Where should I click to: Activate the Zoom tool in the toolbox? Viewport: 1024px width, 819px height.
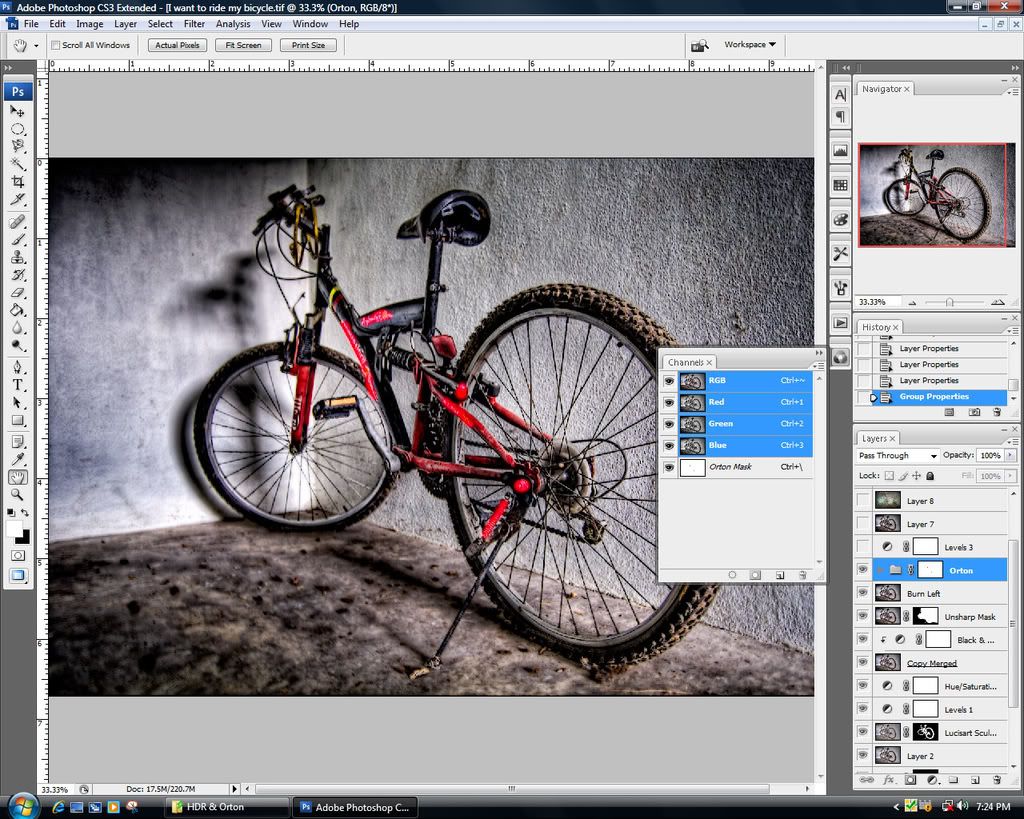18,494
